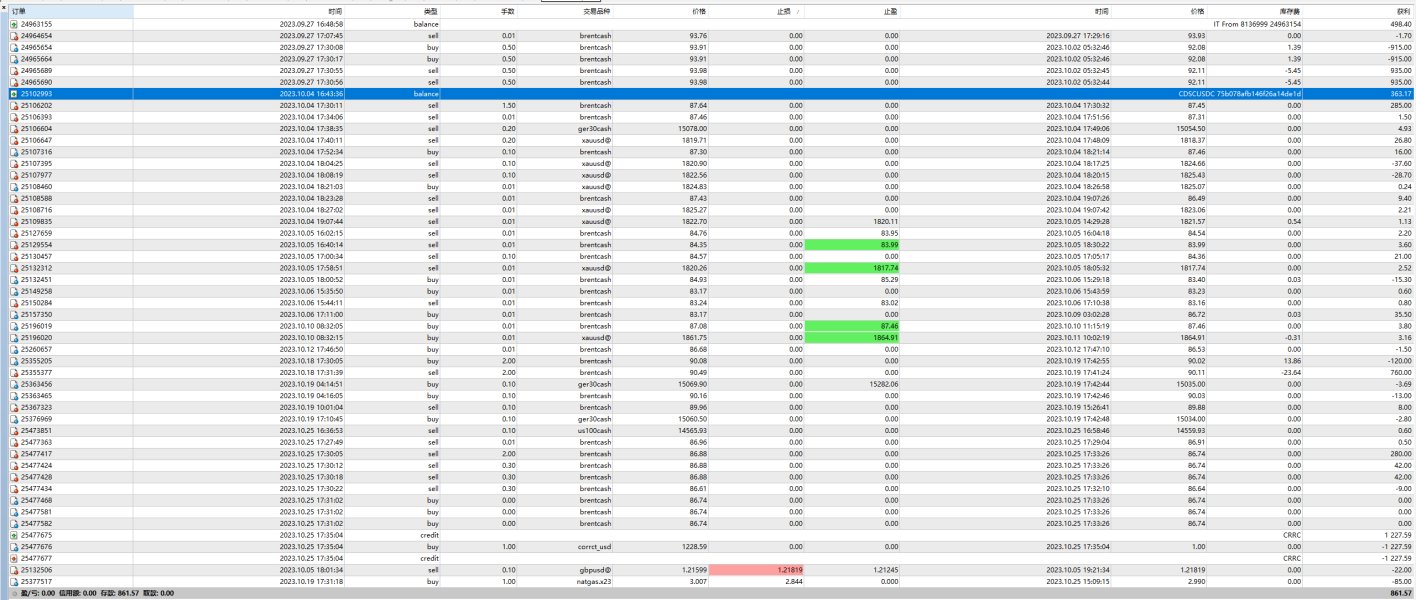Viewport: 1416px width, 600px height.
Task: Click the take-profit value 15282.06
Action: click(883, 385)
